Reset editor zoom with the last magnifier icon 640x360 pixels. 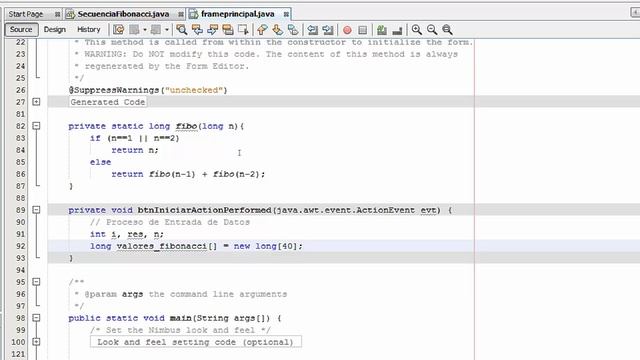click(x=447, y=29)
